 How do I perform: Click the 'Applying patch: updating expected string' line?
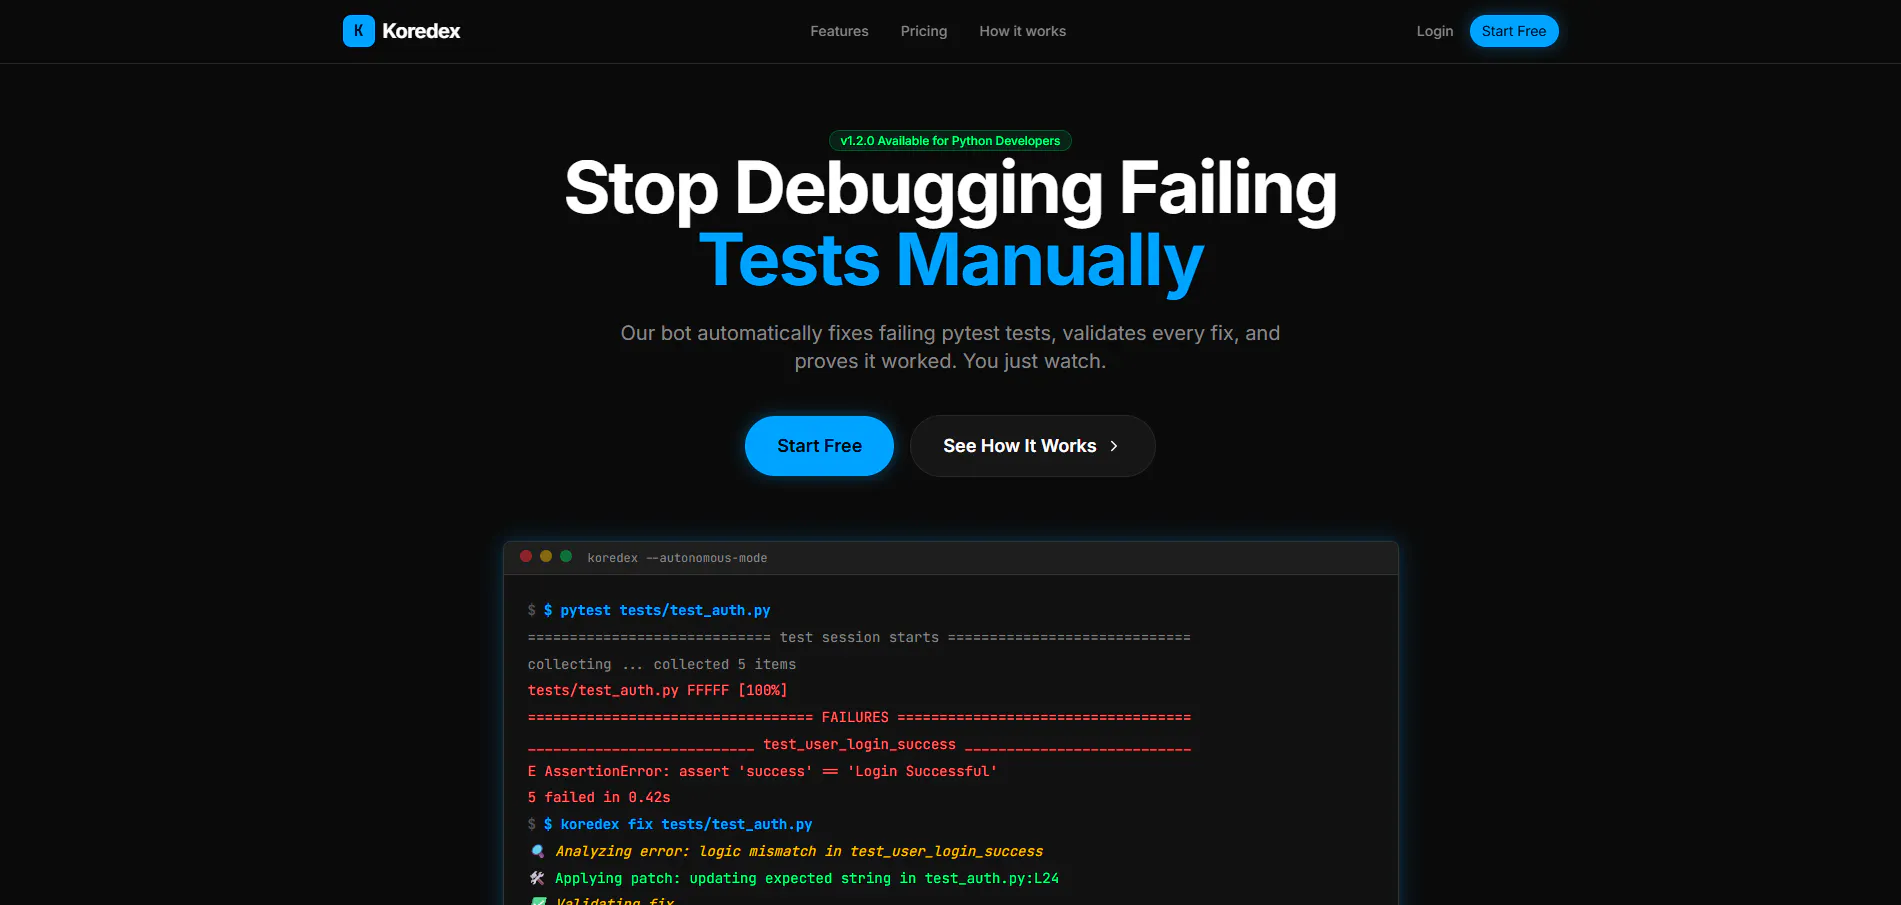807,878
